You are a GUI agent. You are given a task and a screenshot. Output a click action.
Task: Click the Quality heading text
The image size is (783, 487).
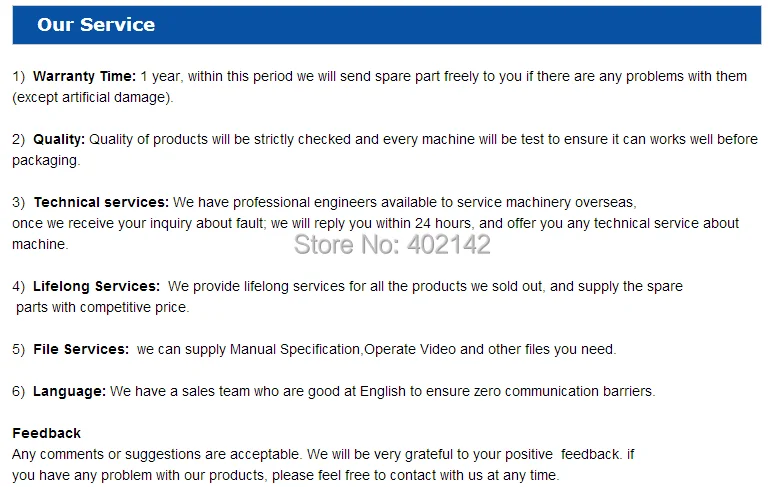click(58, 139)
